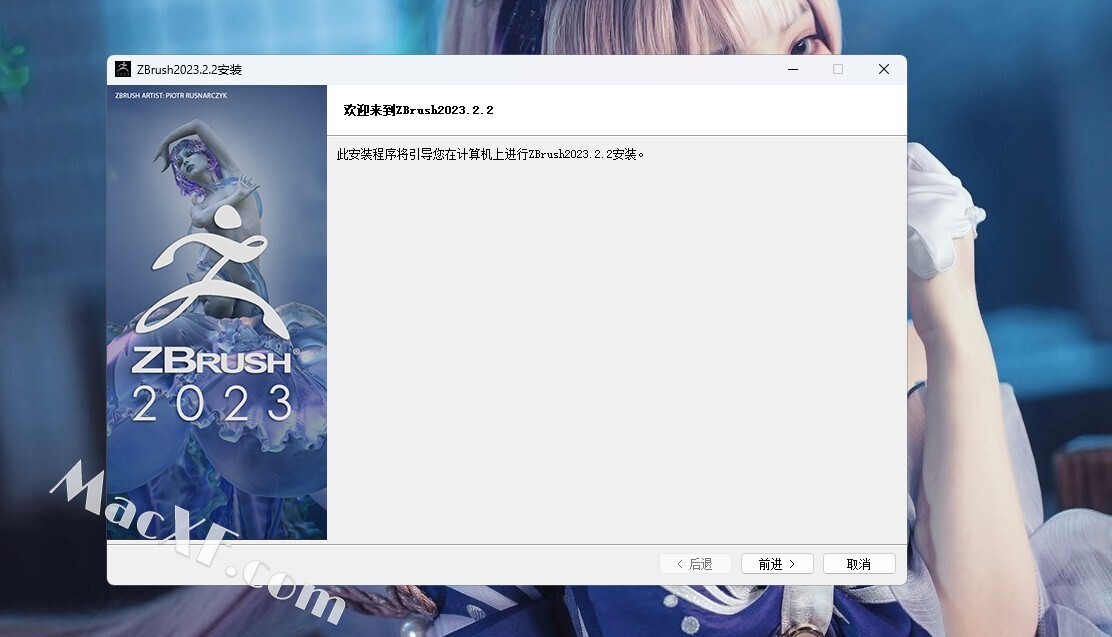This screenshot has height=637, width=1112.
Task: Click the window title ZBrush2023.2.2安装
Action: [189, 70]
